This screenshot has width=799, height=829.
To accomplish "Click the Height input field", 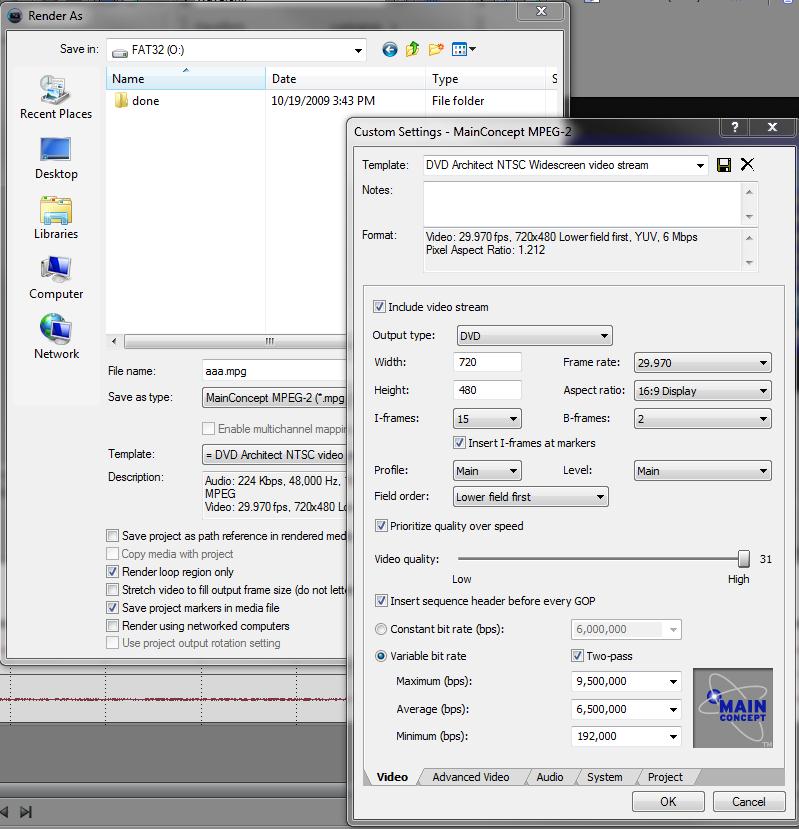I will [x=487, y=390].
